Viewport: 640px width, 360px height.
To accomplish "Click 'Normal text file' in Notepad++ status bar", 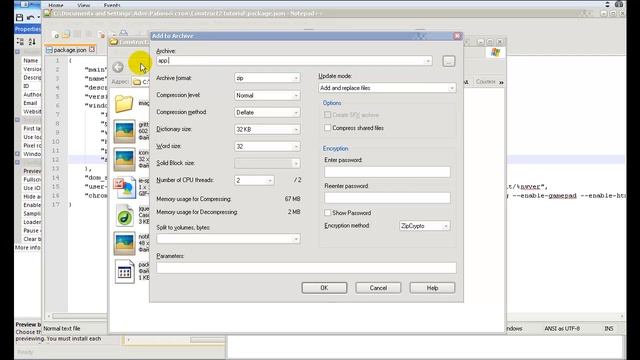I will [62, 328].
